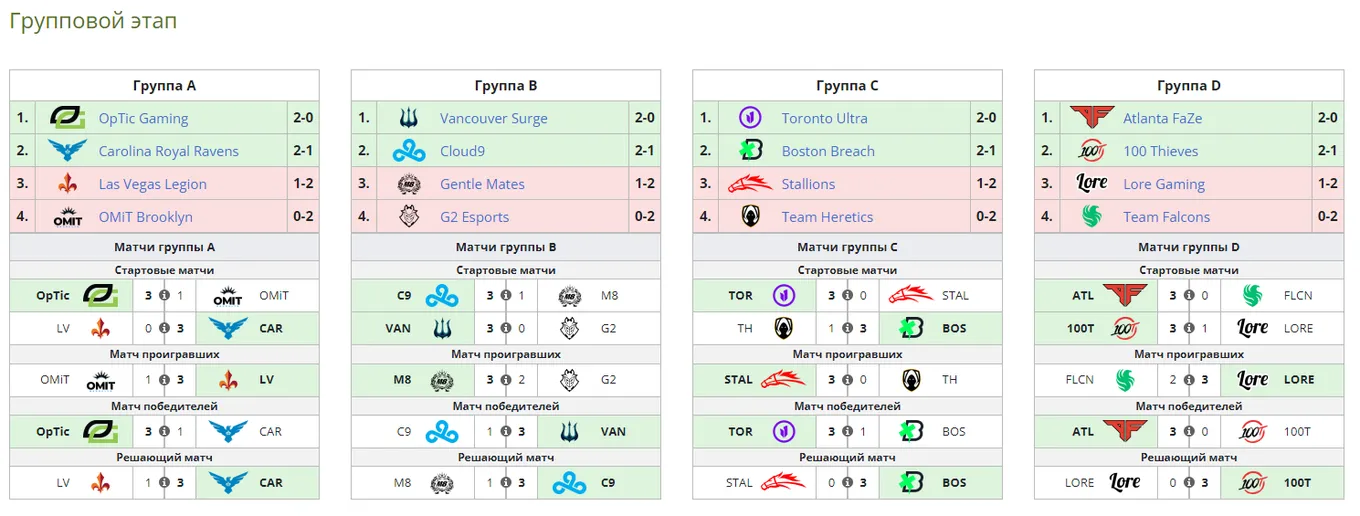
Task: Click the Lore Gaming logo in standings
Action: [x=1092, y=184]
